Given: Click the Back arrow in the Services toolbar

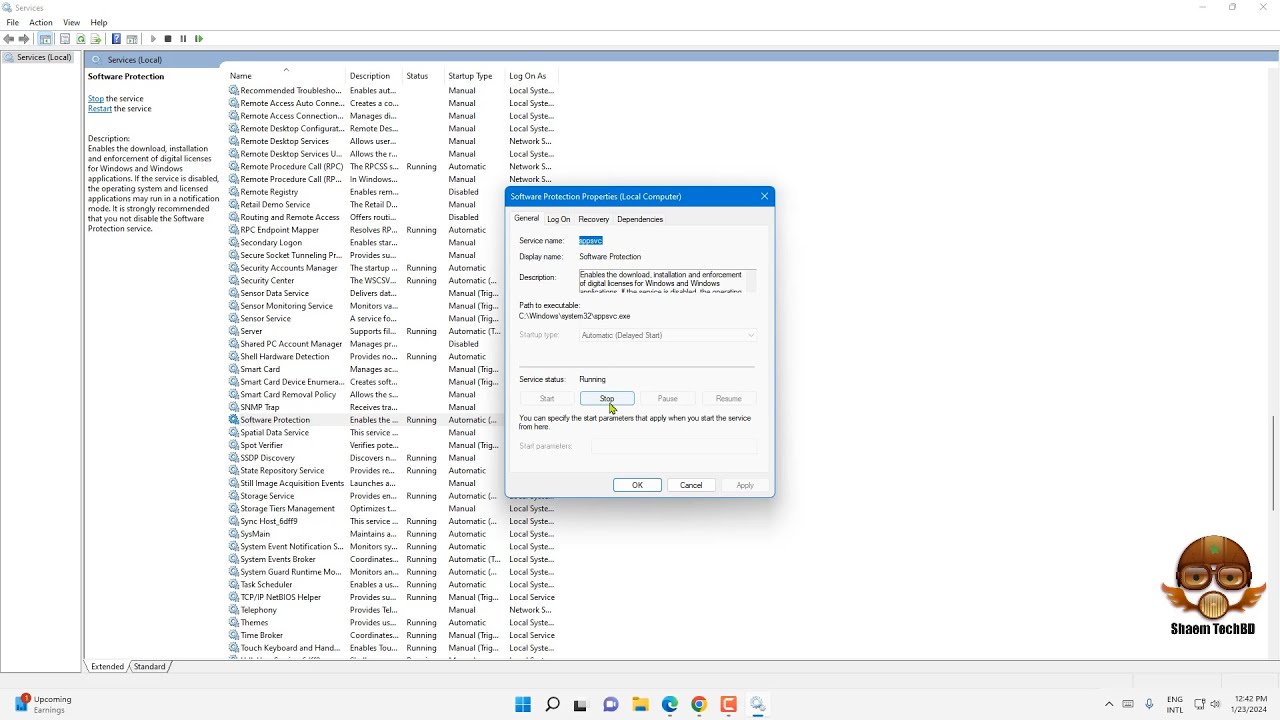Looking at the screenshot, I should point(9,39).
